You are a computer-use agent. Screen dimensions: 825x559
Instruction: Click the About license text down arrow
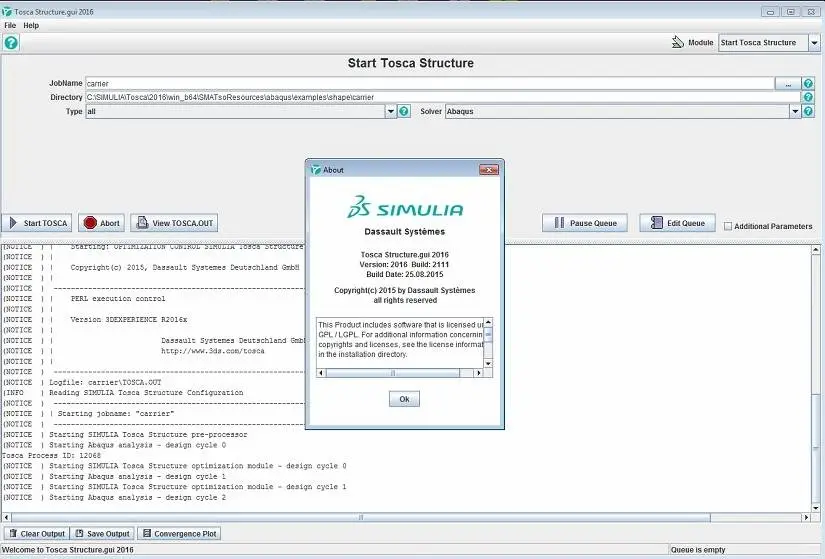click(x=488, y=364)
